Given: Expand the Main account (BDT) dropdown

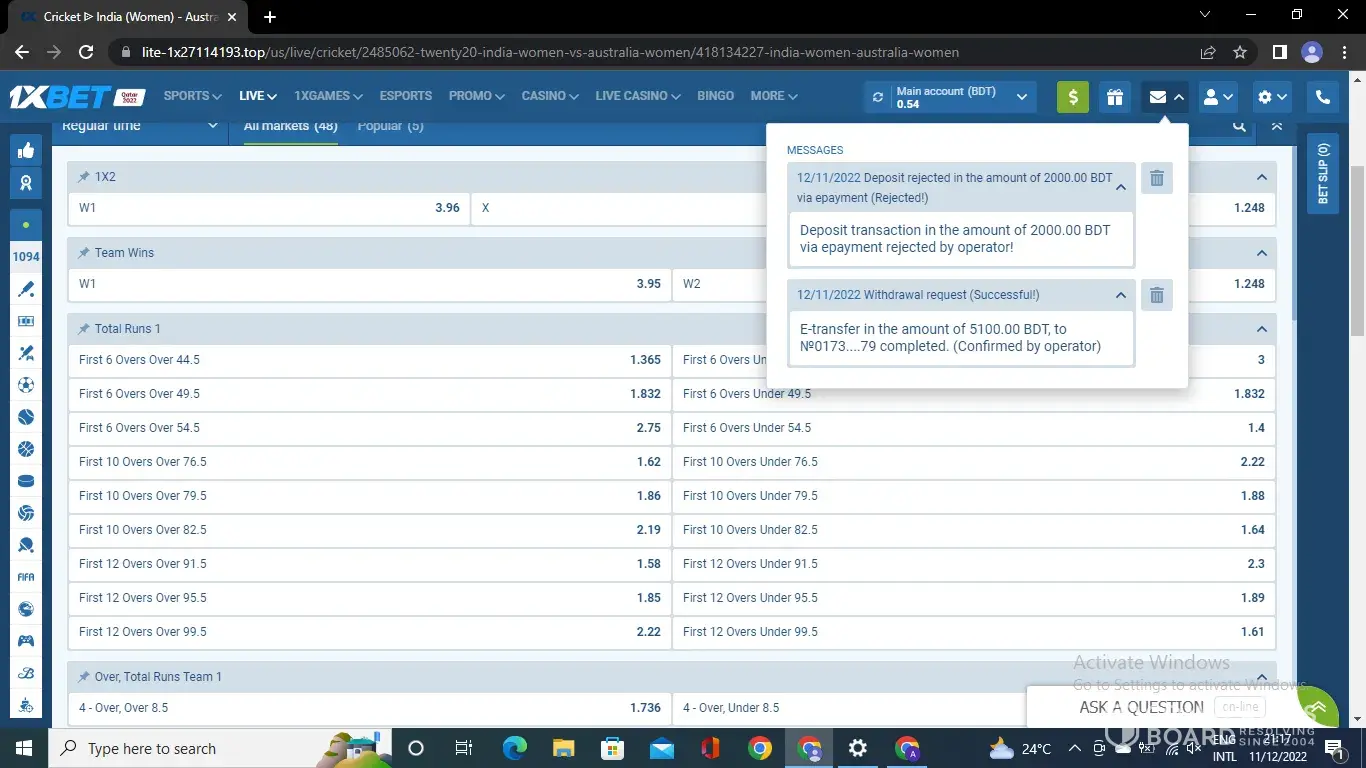Looking at the screenshot, I should (x=1021, y=97).
